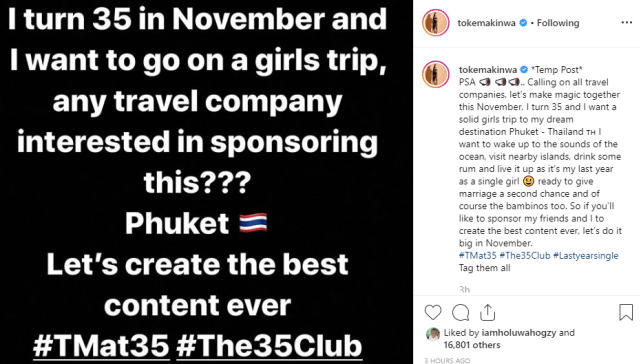Open comments with speech bubble icon
640x364 pixels.
[460, 313]
